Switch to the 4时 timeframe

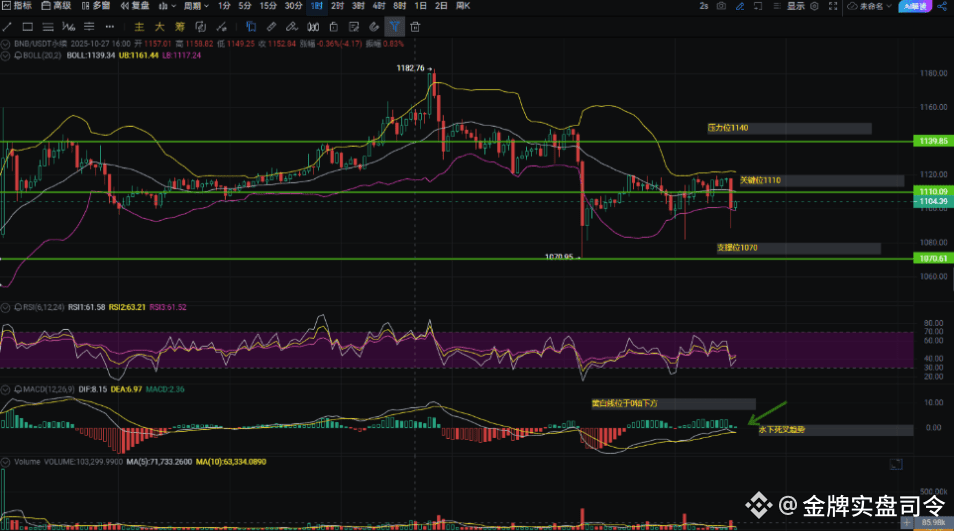pyautogui.click(x=378, y=5)
